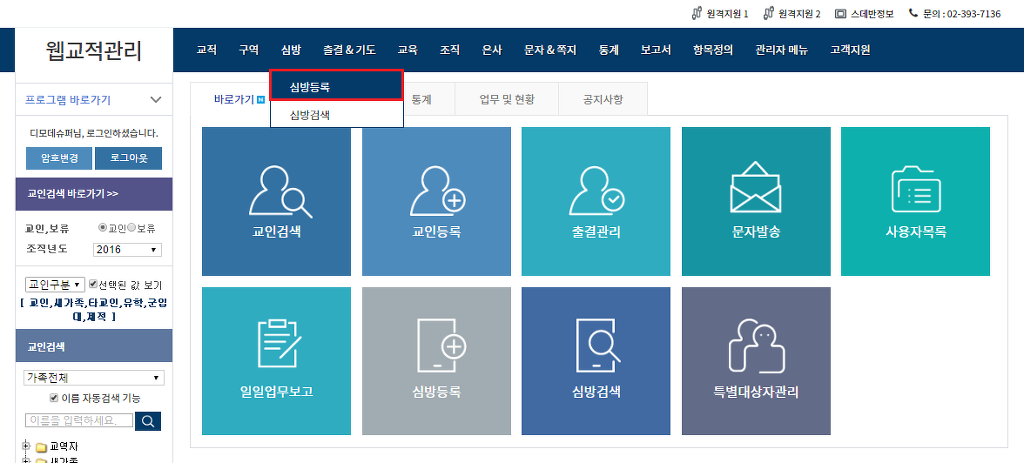This screenshot has height=463, width=1024.
Task: Open the 항목정의 menu
Action: tap(713, 50)
